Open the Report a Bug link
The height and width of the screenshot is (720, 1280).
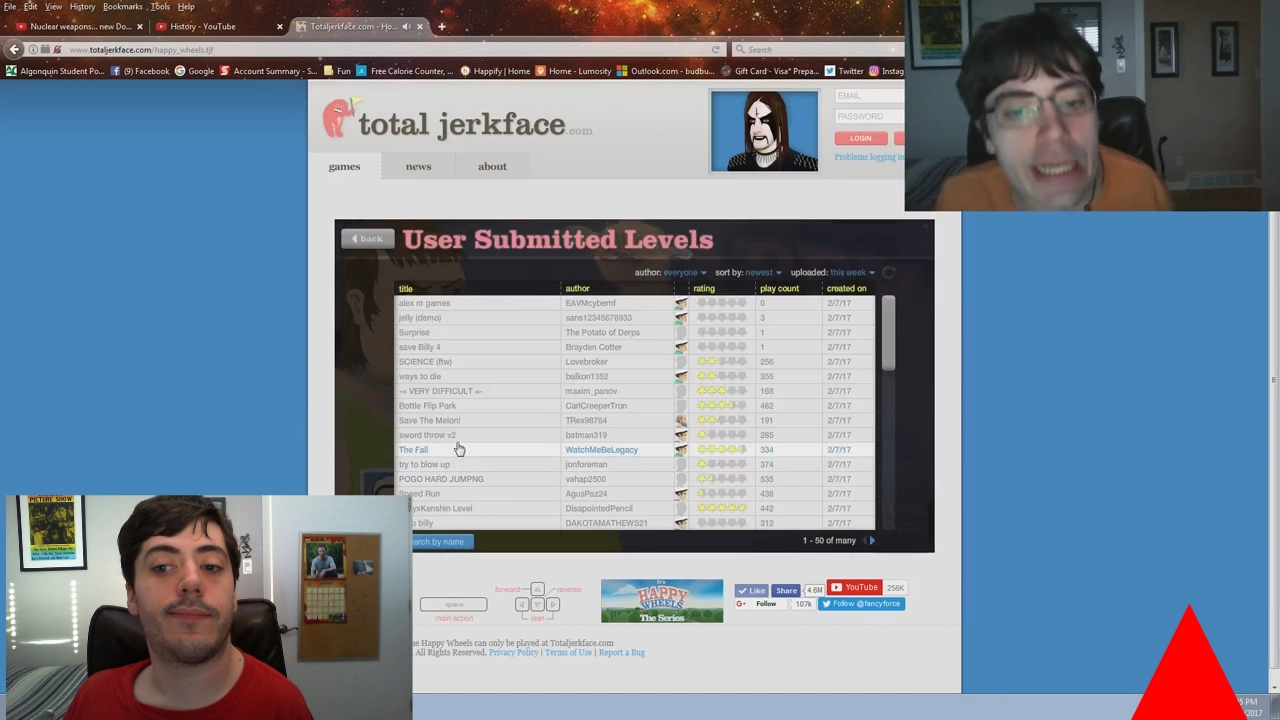pos(622,652)
